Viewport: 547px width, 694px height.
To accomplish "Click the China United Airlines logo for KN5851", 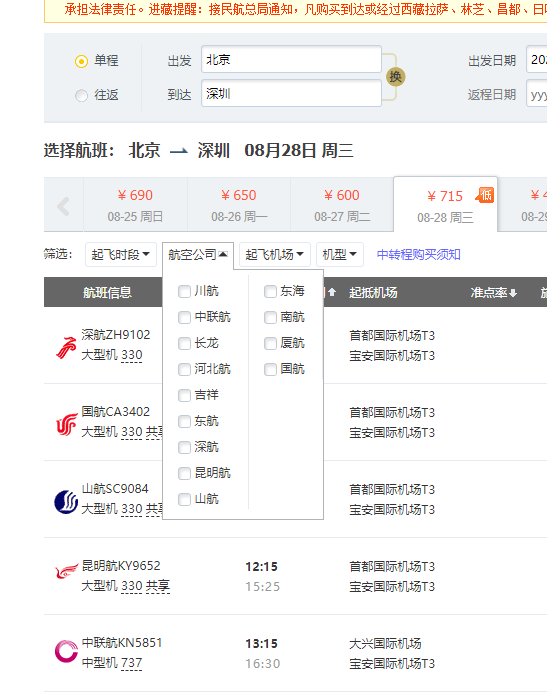I will [x=66, y=652].
